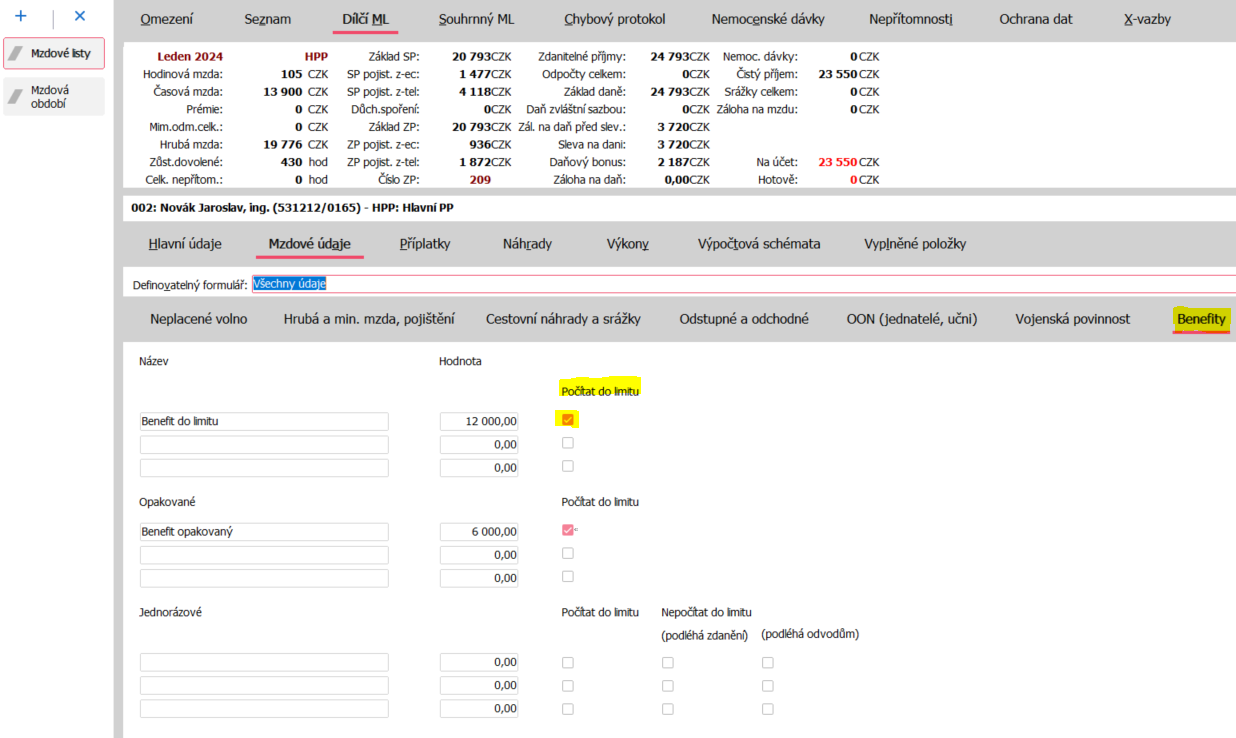Check first Jednorázové podléhá odvodům checkbox
Screen dimensions: 1236x738
pyautogui.click(x=768, y=662)
